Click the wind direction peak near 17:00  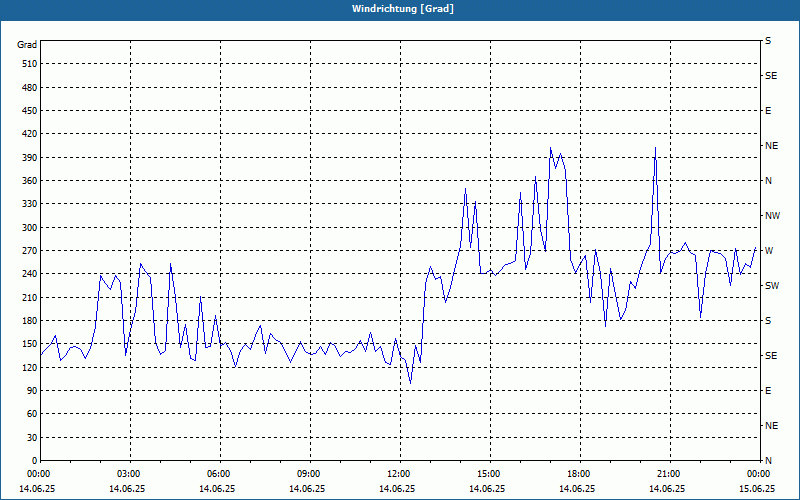[551, 148]
